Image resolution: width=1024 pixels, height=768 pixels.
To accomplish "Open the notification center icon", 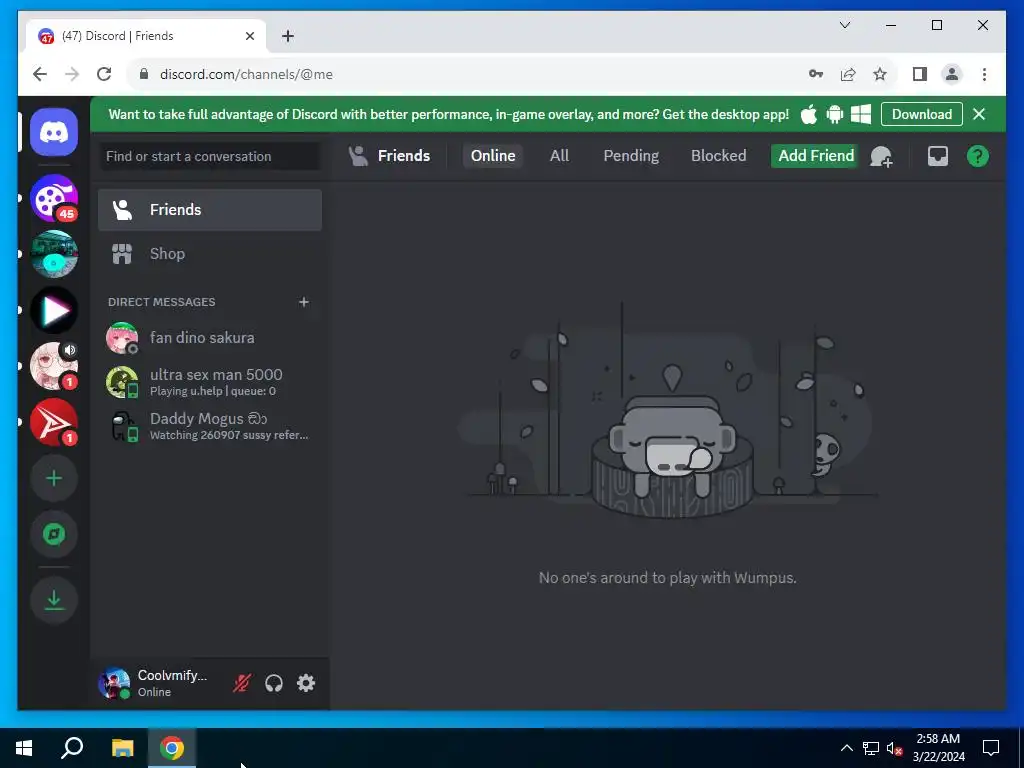I will pyautogui.click(x=991, y=748).
